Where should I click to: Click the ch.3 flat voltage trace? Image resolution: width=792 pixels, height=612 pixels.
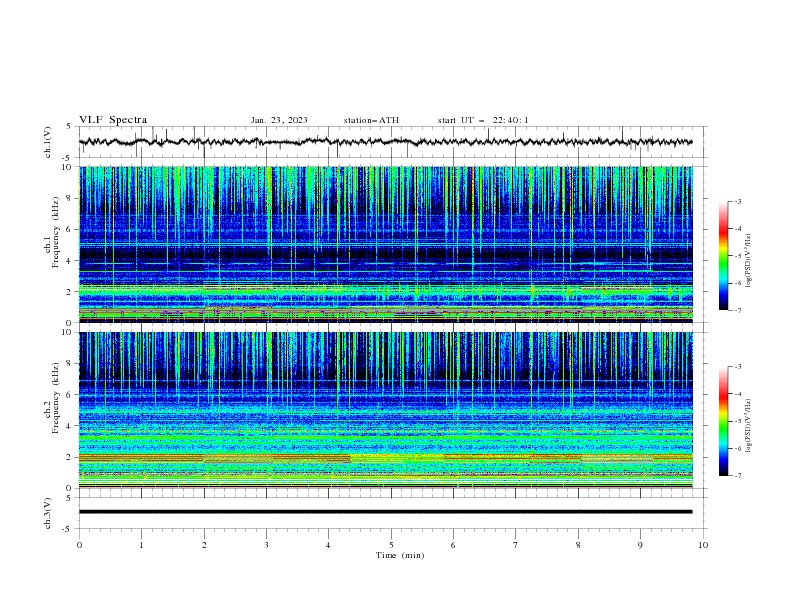386,512
